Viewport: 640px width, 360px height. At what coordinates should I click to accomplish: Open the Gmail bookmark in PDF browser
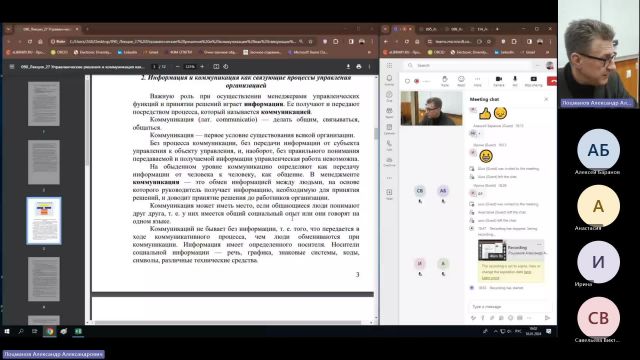151,52
